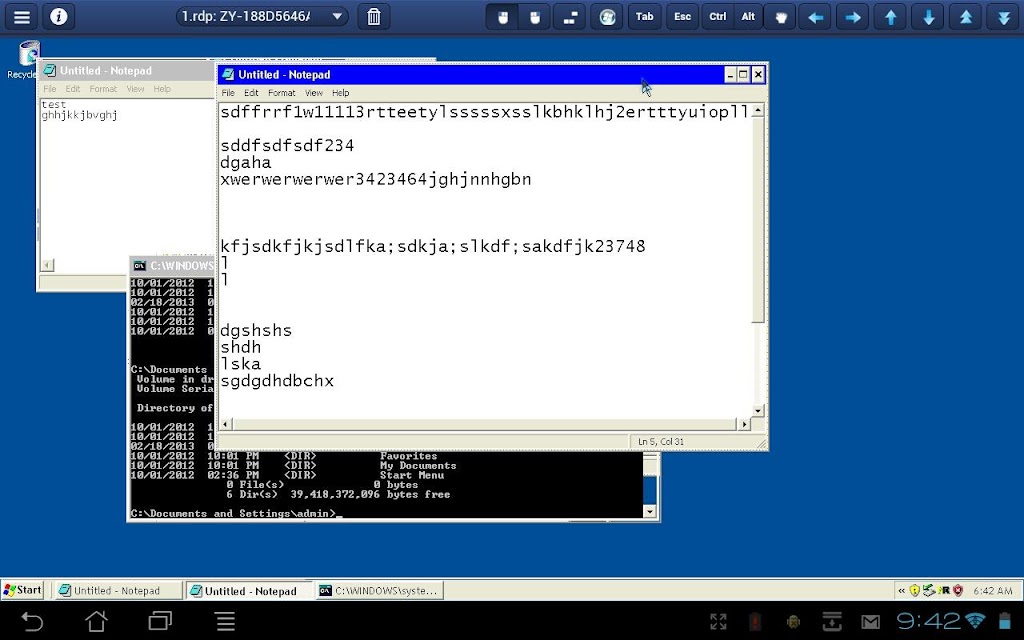Click the text line 'dgshshs'
1024x640 pixels.
tap(256, 330)
